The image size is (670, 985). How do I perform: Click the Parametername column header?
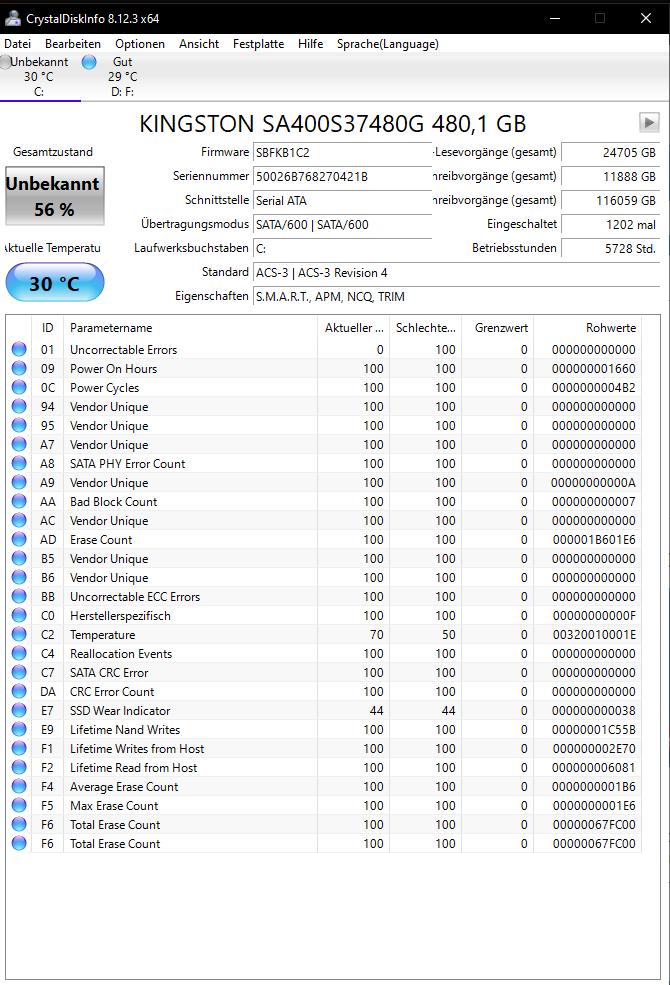pos(190,328)
